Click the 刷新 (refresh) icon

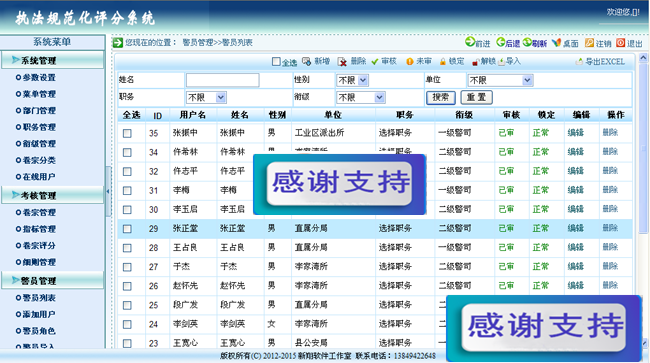tap(527, 42)
